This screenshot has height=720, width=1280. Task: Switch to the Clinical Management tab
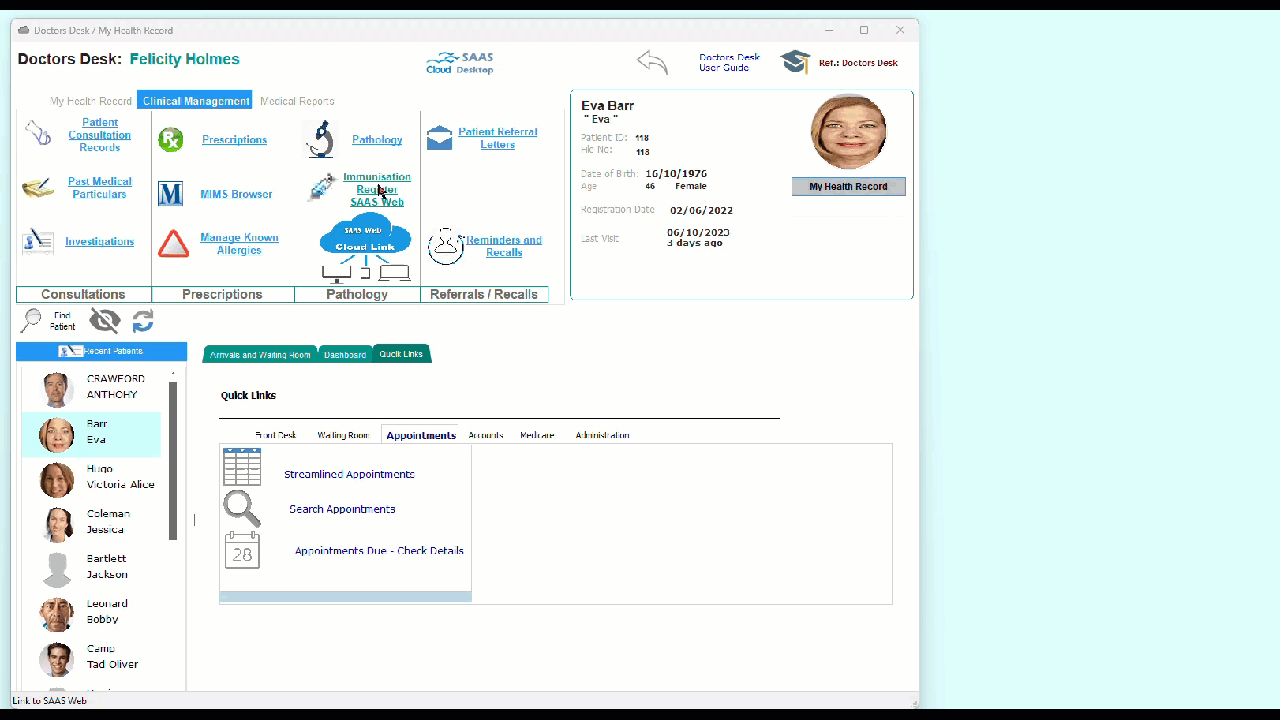[195, 101]
